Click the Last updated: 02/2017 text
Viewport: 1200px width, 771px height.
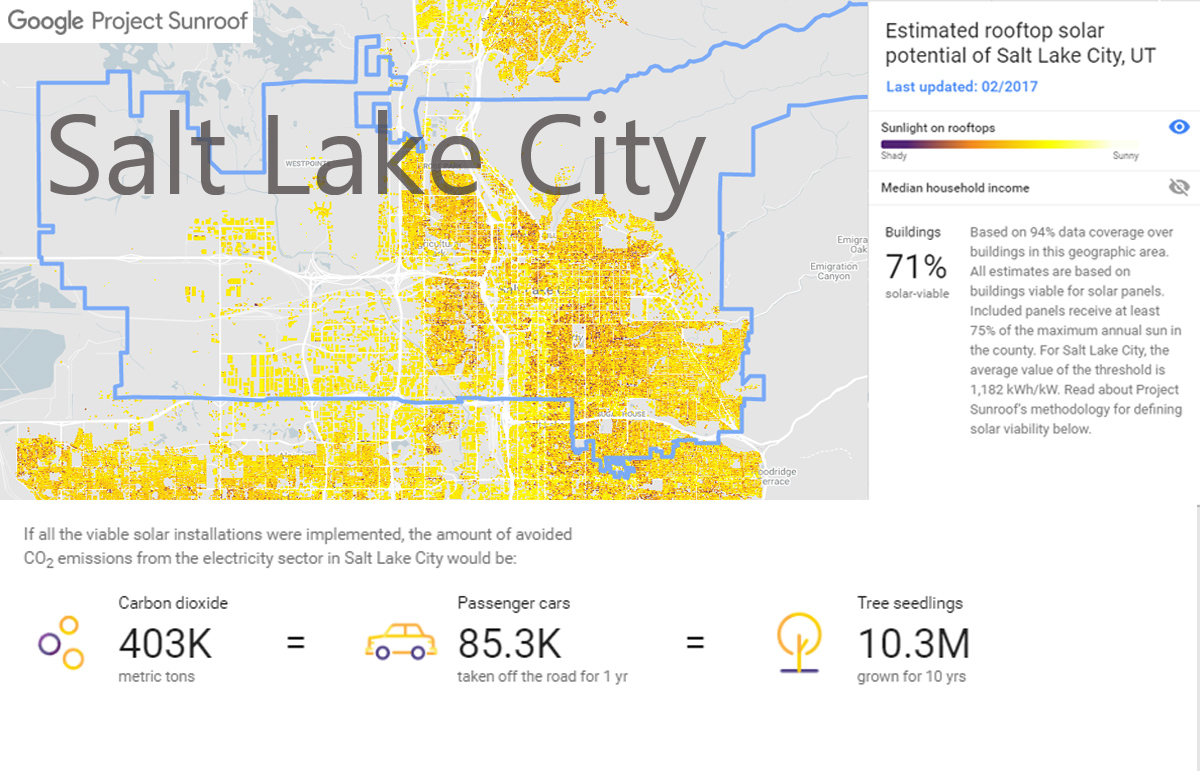(962, 87)
